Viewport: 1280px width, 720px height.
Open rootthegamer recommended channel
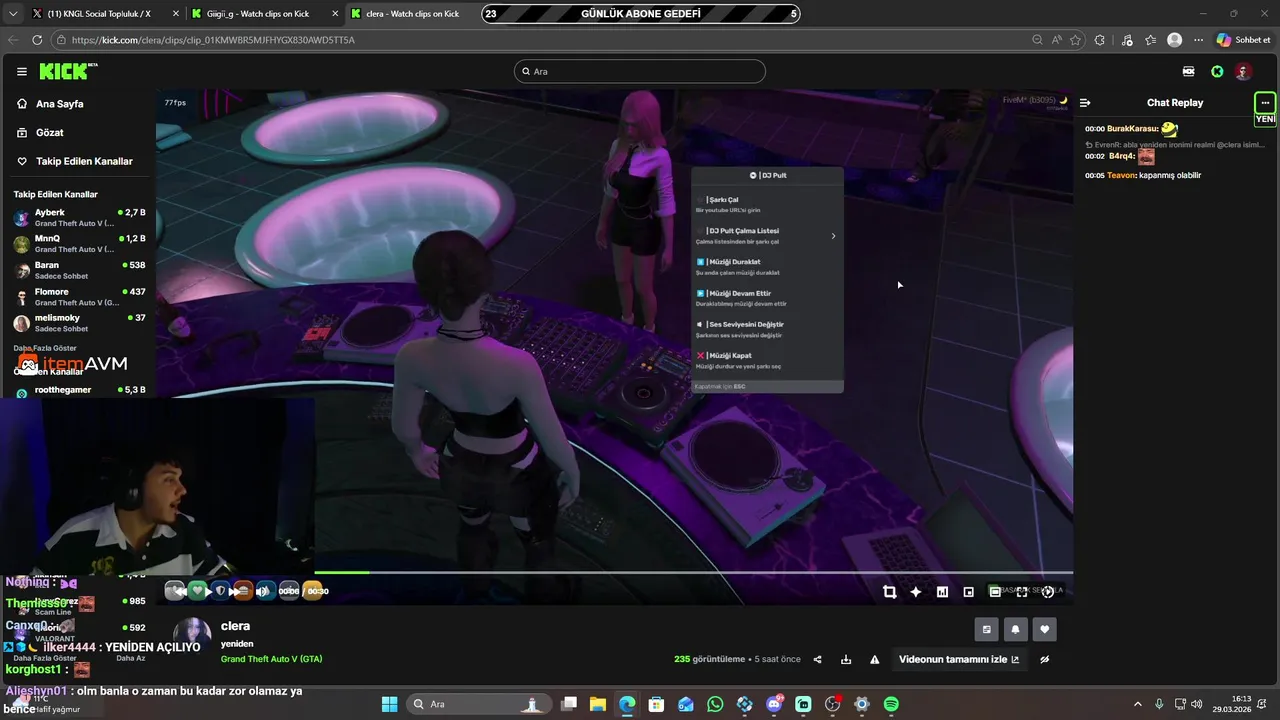coord(79,390)
